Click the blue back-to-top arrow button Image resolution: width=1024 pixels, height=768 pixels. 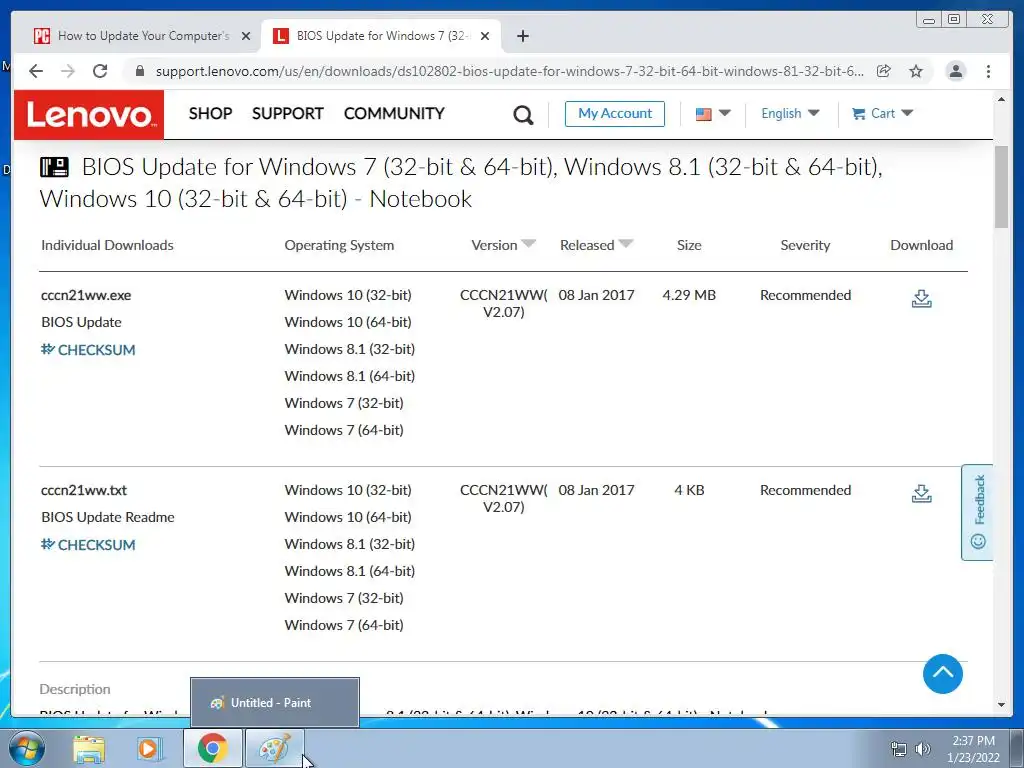942,674
